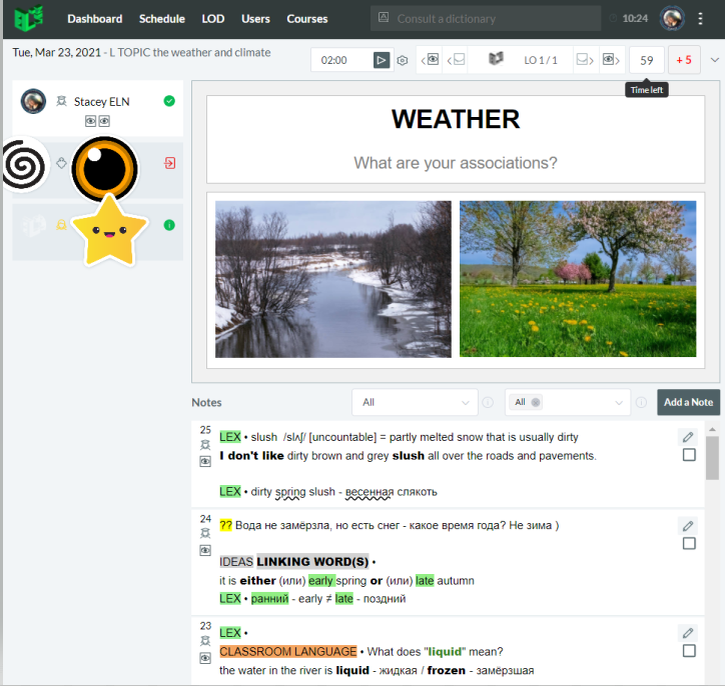Edit note 24 with pencil icon
Image resolution: width=725 pixels, height=686 pixels.
(x=688, y=526)
